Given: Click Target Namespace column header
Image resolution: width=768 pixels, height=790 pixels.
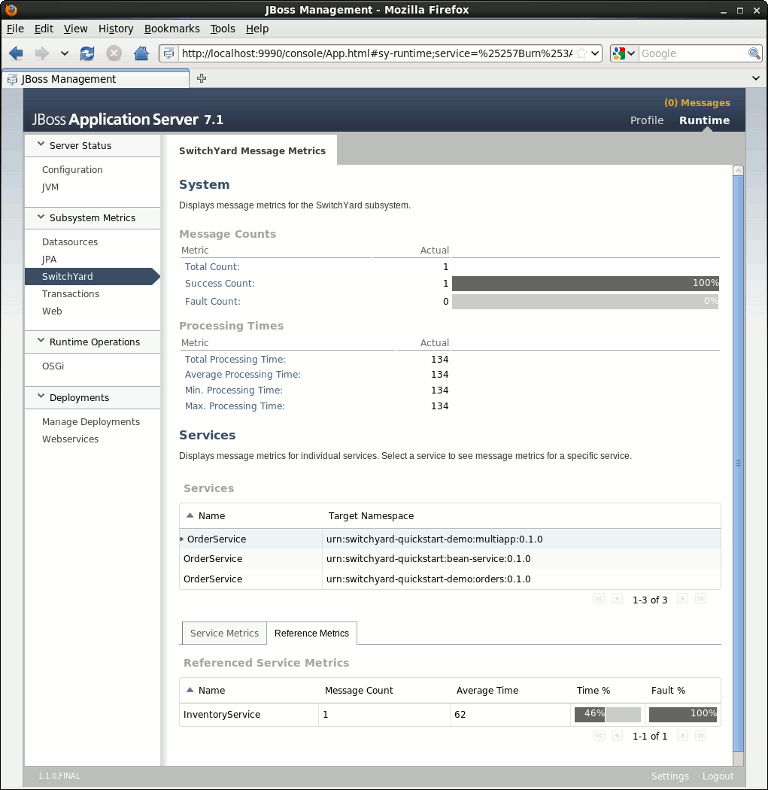Looking at the screenshot, I should pyautogui.click(x=371, y=515).
